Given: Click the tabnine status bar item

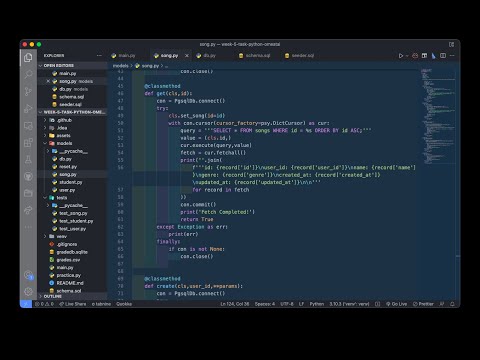Looking at the screenshot, I should 102,304.
